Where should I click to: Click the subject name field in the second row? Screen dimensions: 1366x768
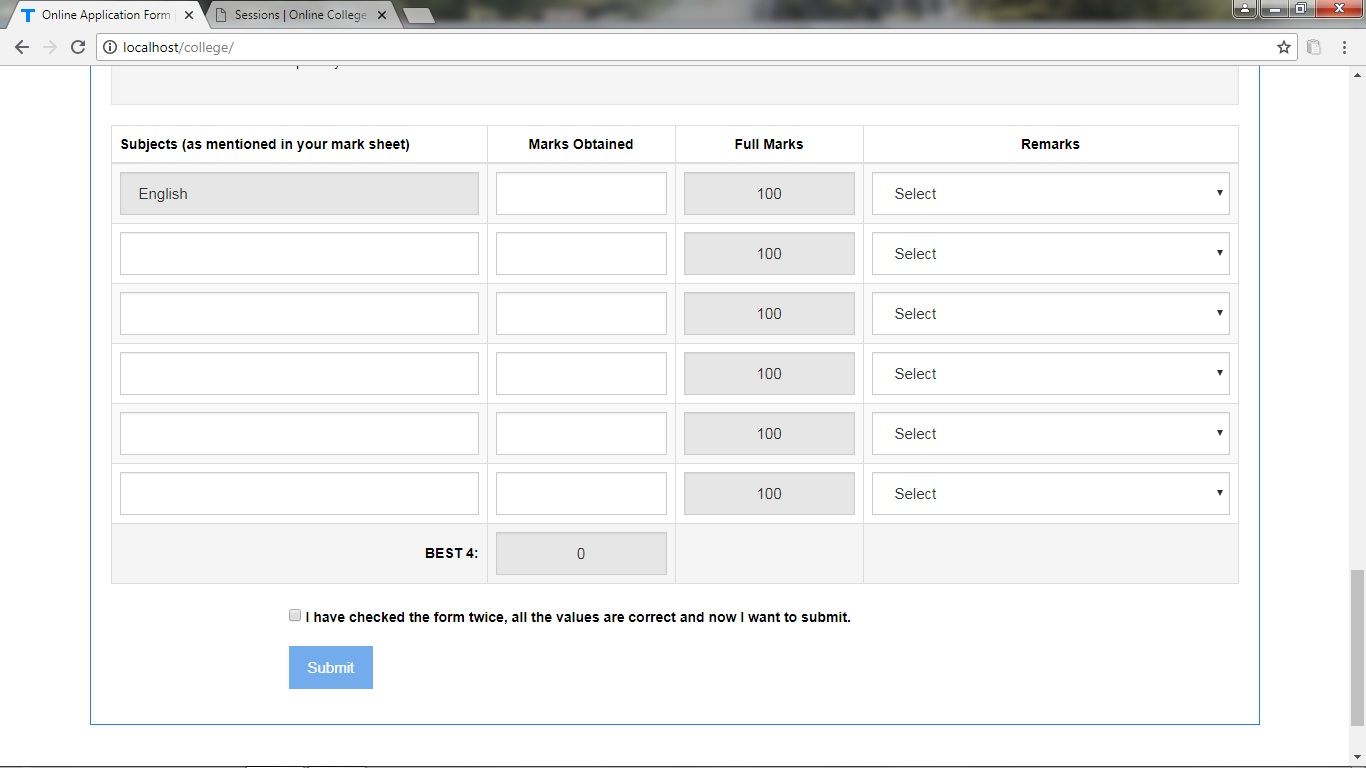[299, 254]
